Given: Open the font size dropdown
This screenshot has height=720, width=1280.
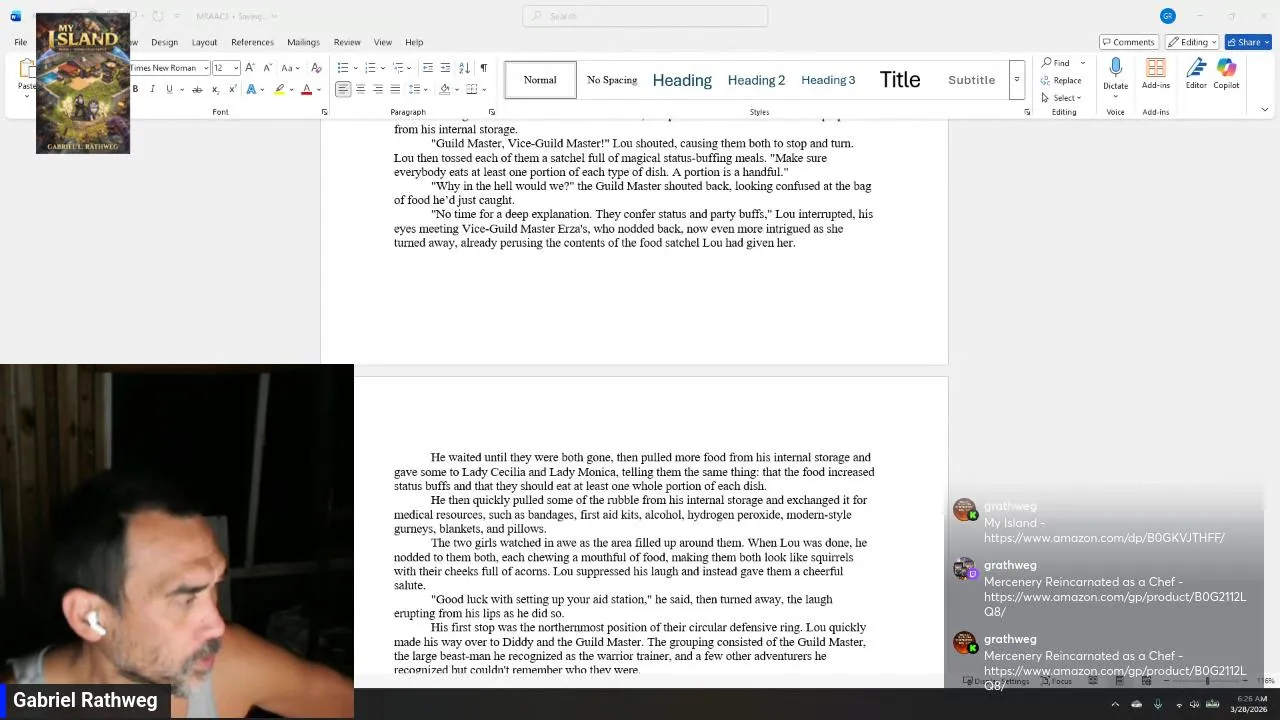Looking at the screenshot, I should 236,68.
